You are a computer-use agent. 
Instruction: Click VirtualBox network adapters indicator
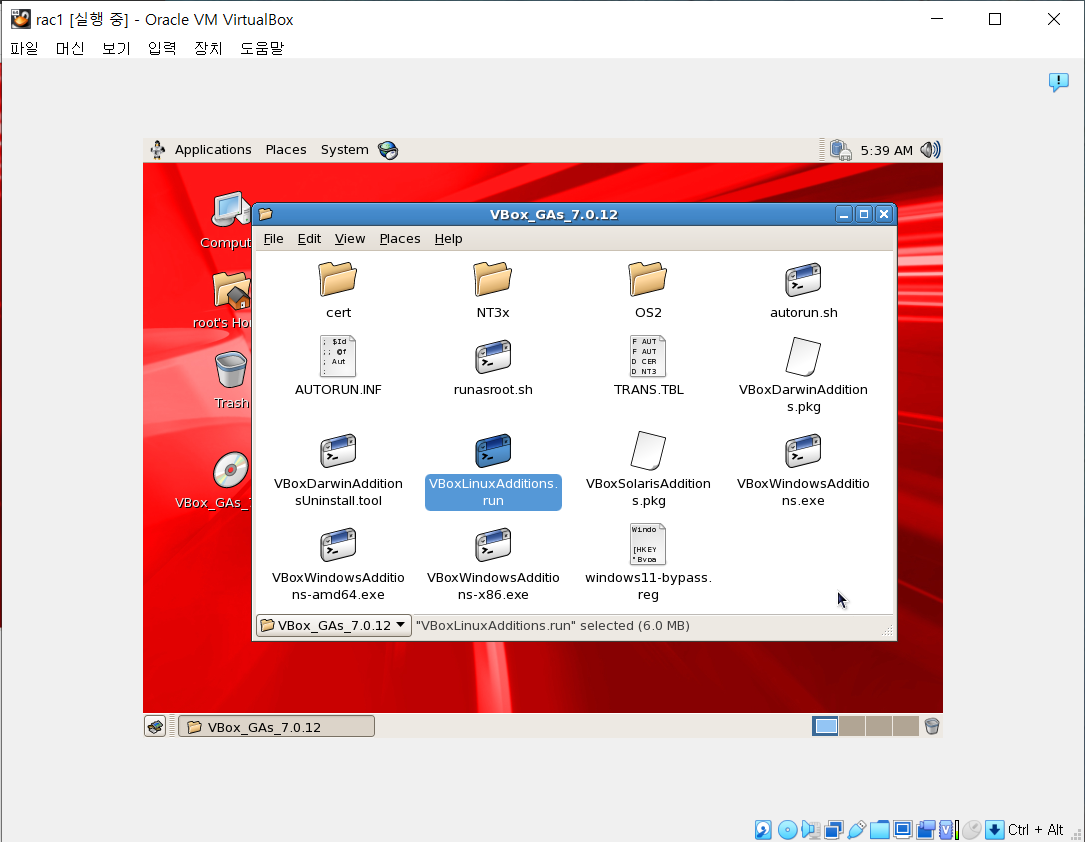click(x=834, y=830)
